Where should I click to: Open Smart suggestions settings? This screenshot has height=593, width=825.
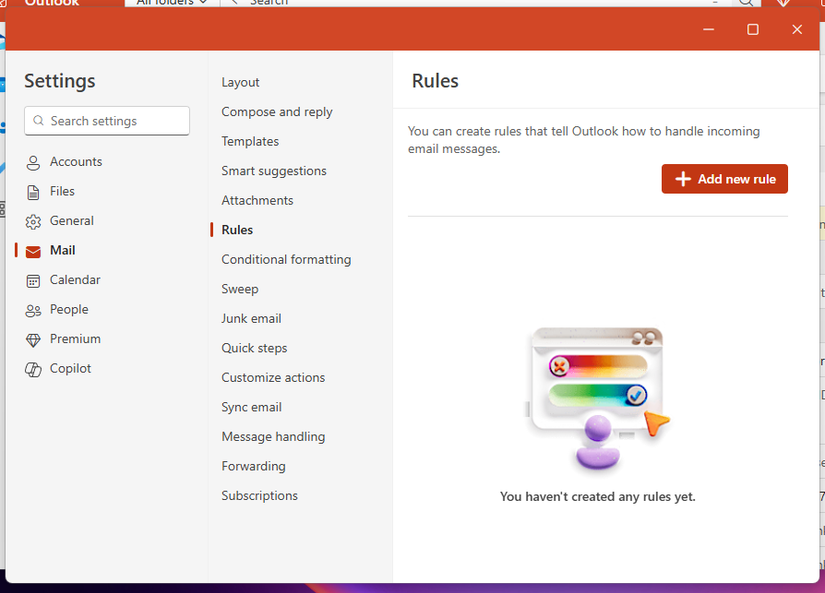(x=274, y=170)
